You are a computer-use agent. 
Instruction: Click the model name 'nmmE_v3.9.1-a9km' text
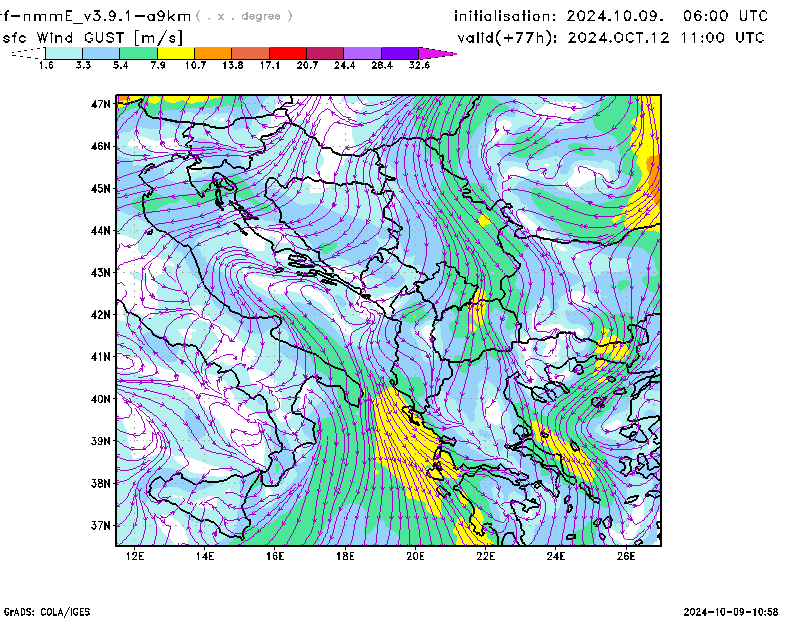click(x=107, y=16)
